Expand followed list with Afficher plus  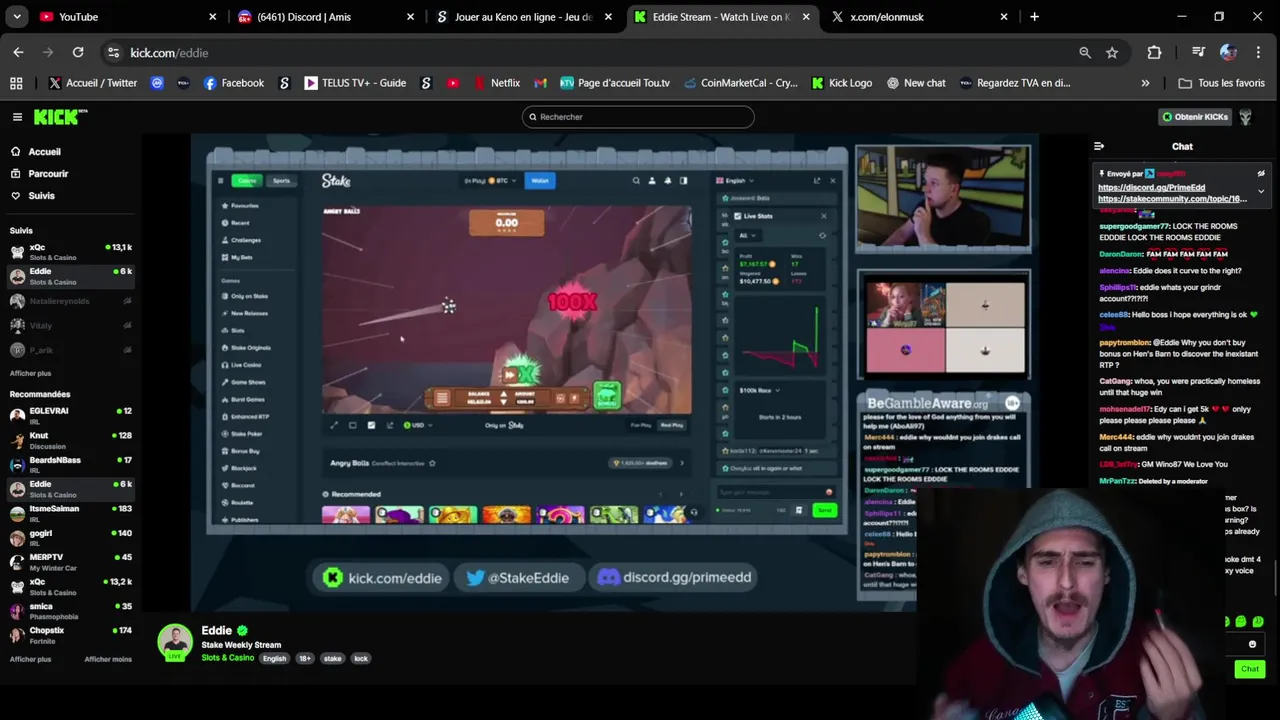[30, 373]
